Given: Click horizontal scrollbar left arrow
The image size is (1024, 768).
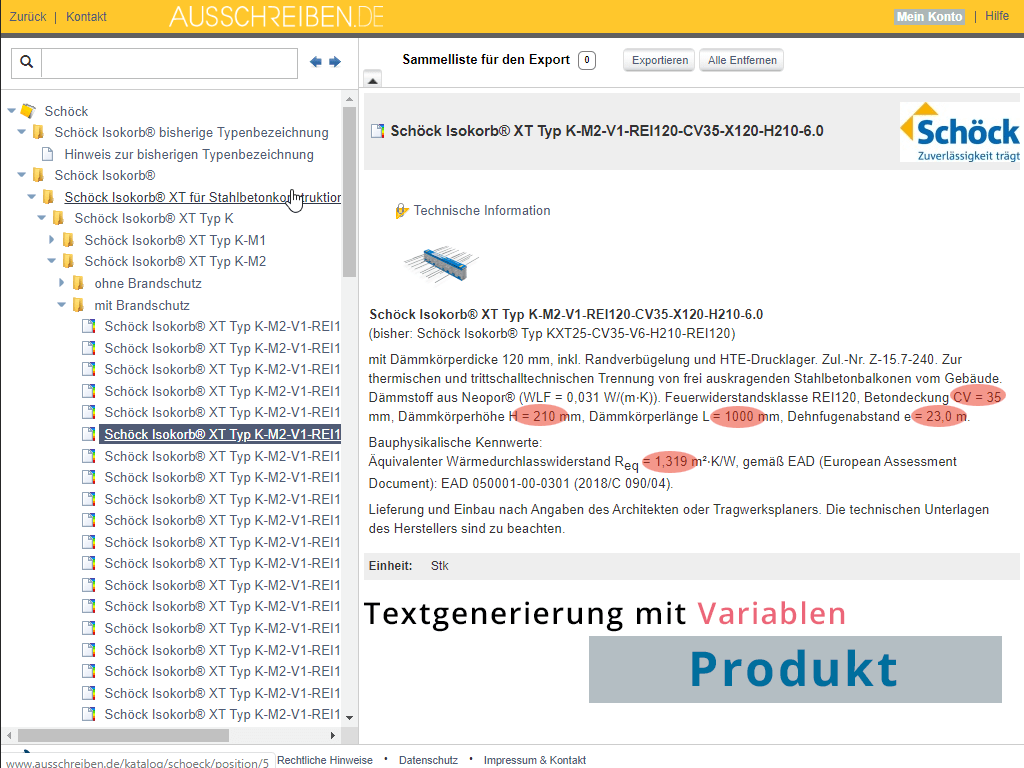Looking at the screenshot, I should (x=9, y=735).
